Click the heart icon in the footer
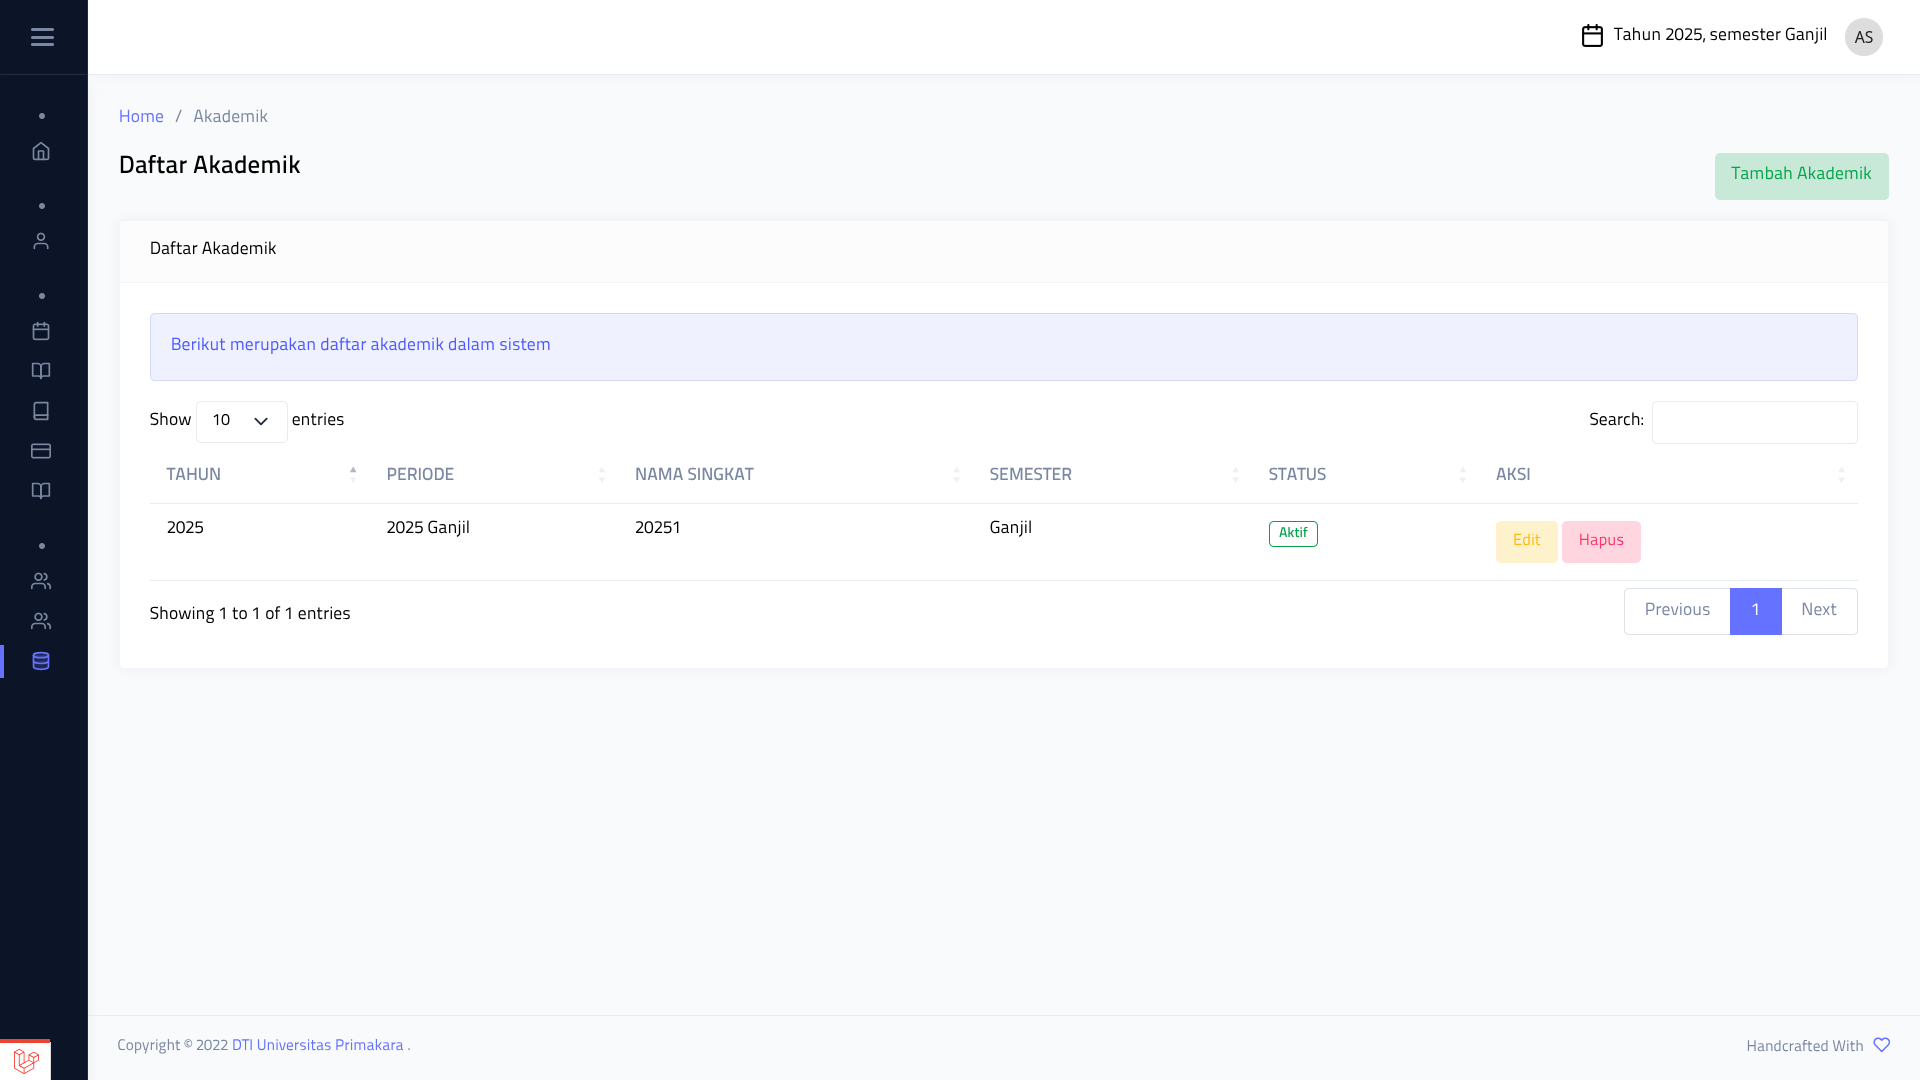The image size is (1920, 1080). tap(1881, 1045)
